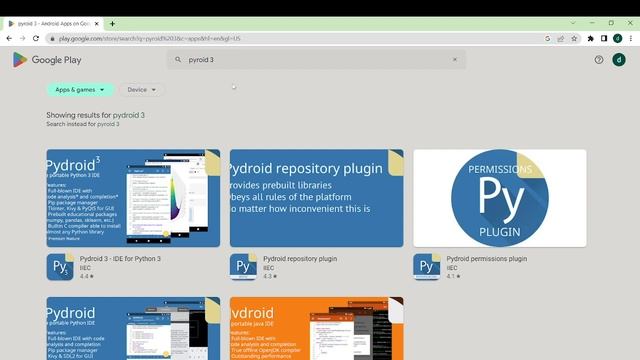Open the Device filter dropdown
Image resolution: width=640 pixels, height=360 pixels.
[142, 89]
